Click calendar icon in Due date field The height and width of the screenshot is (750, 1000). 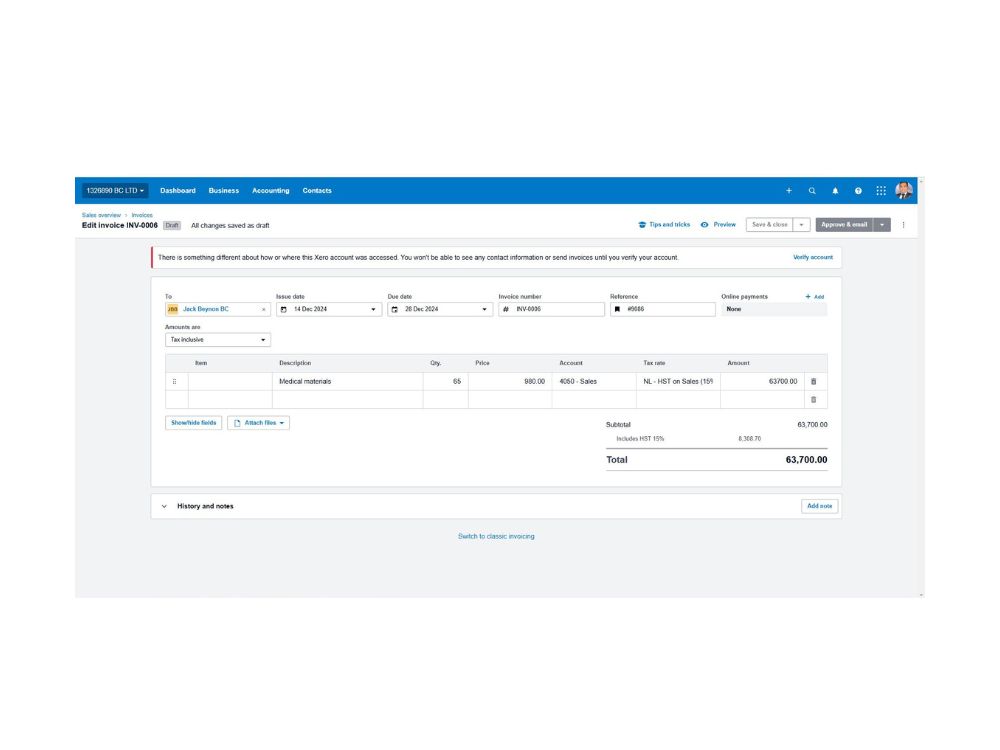[395, 309]
